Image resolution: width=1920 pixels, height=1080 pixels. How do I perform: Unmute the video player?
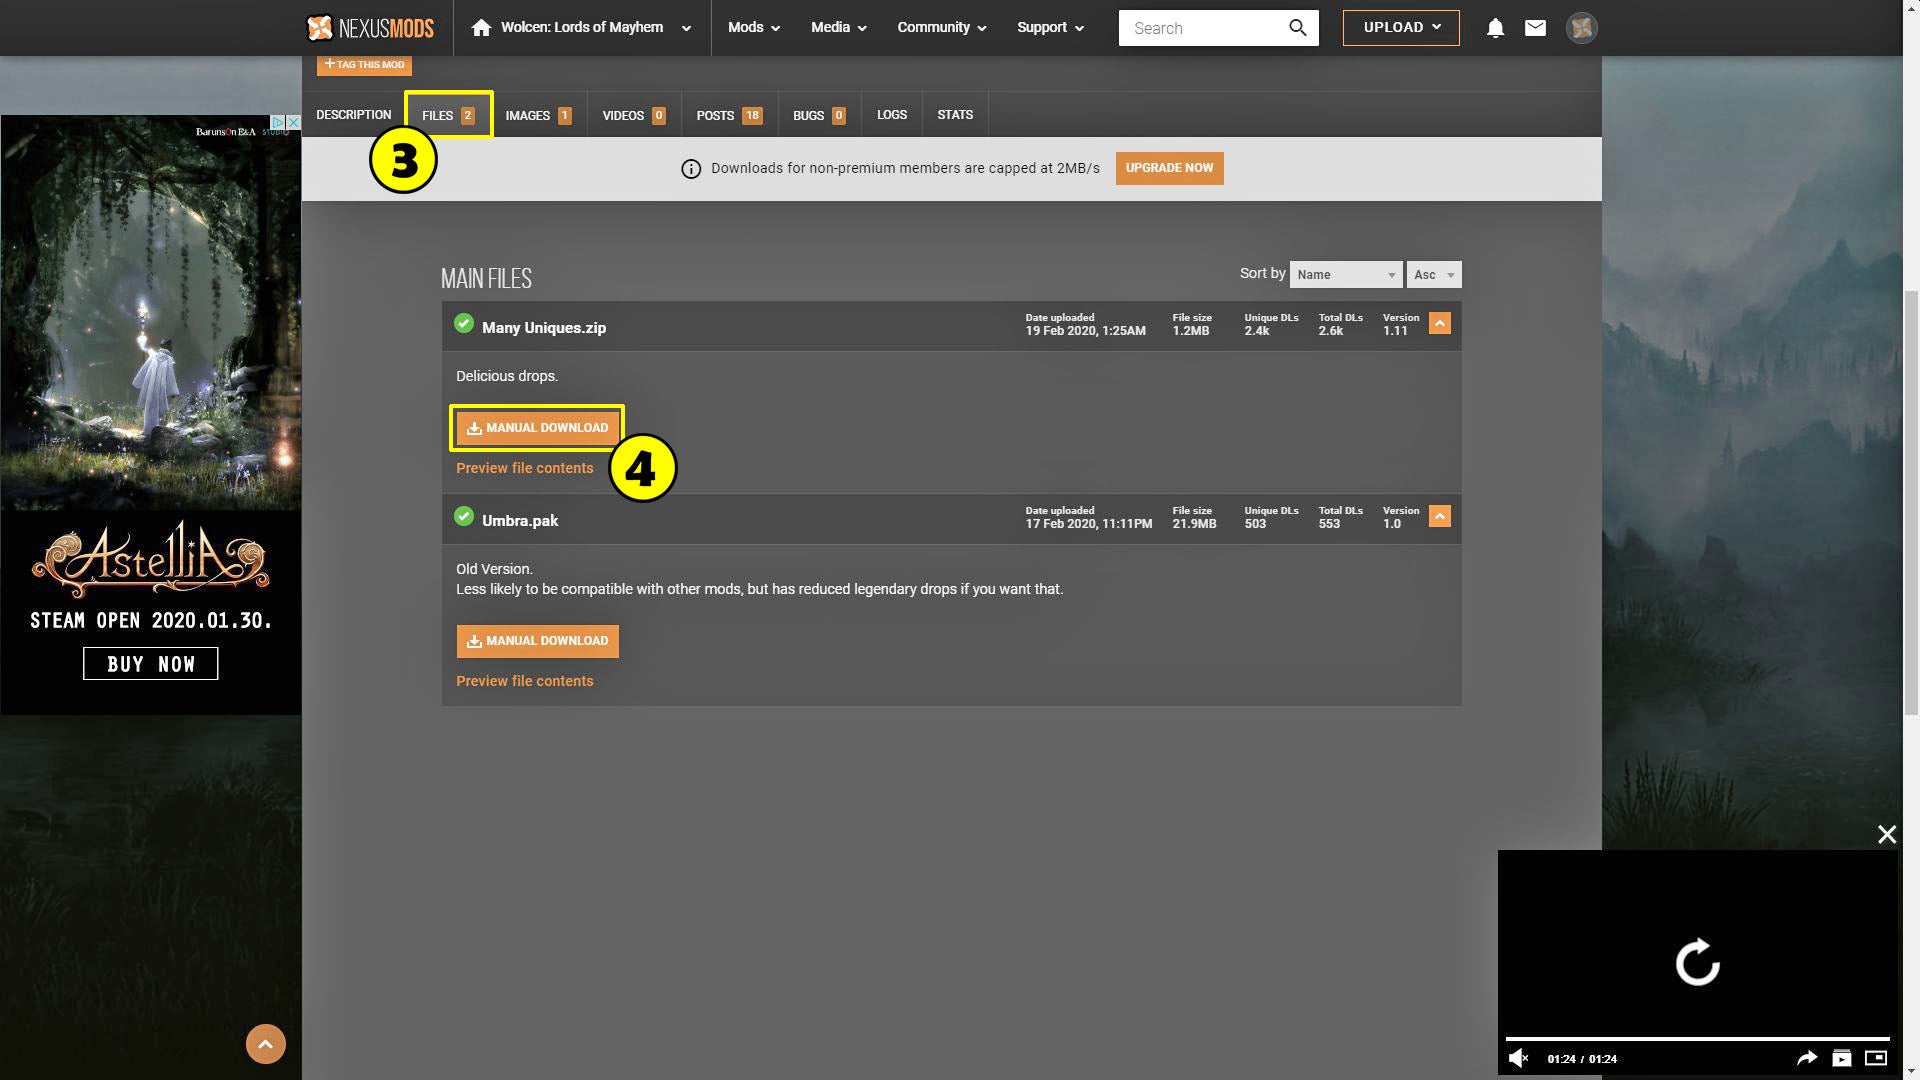pos(1518,1058)
